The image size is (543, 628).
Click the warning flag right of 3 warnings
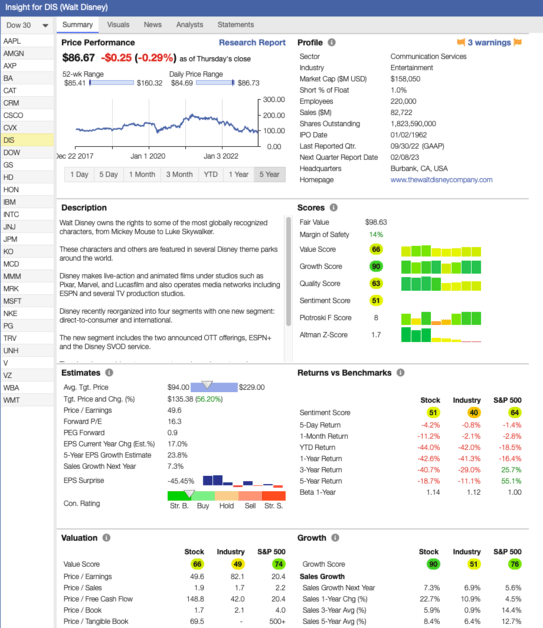click(517, 42)
